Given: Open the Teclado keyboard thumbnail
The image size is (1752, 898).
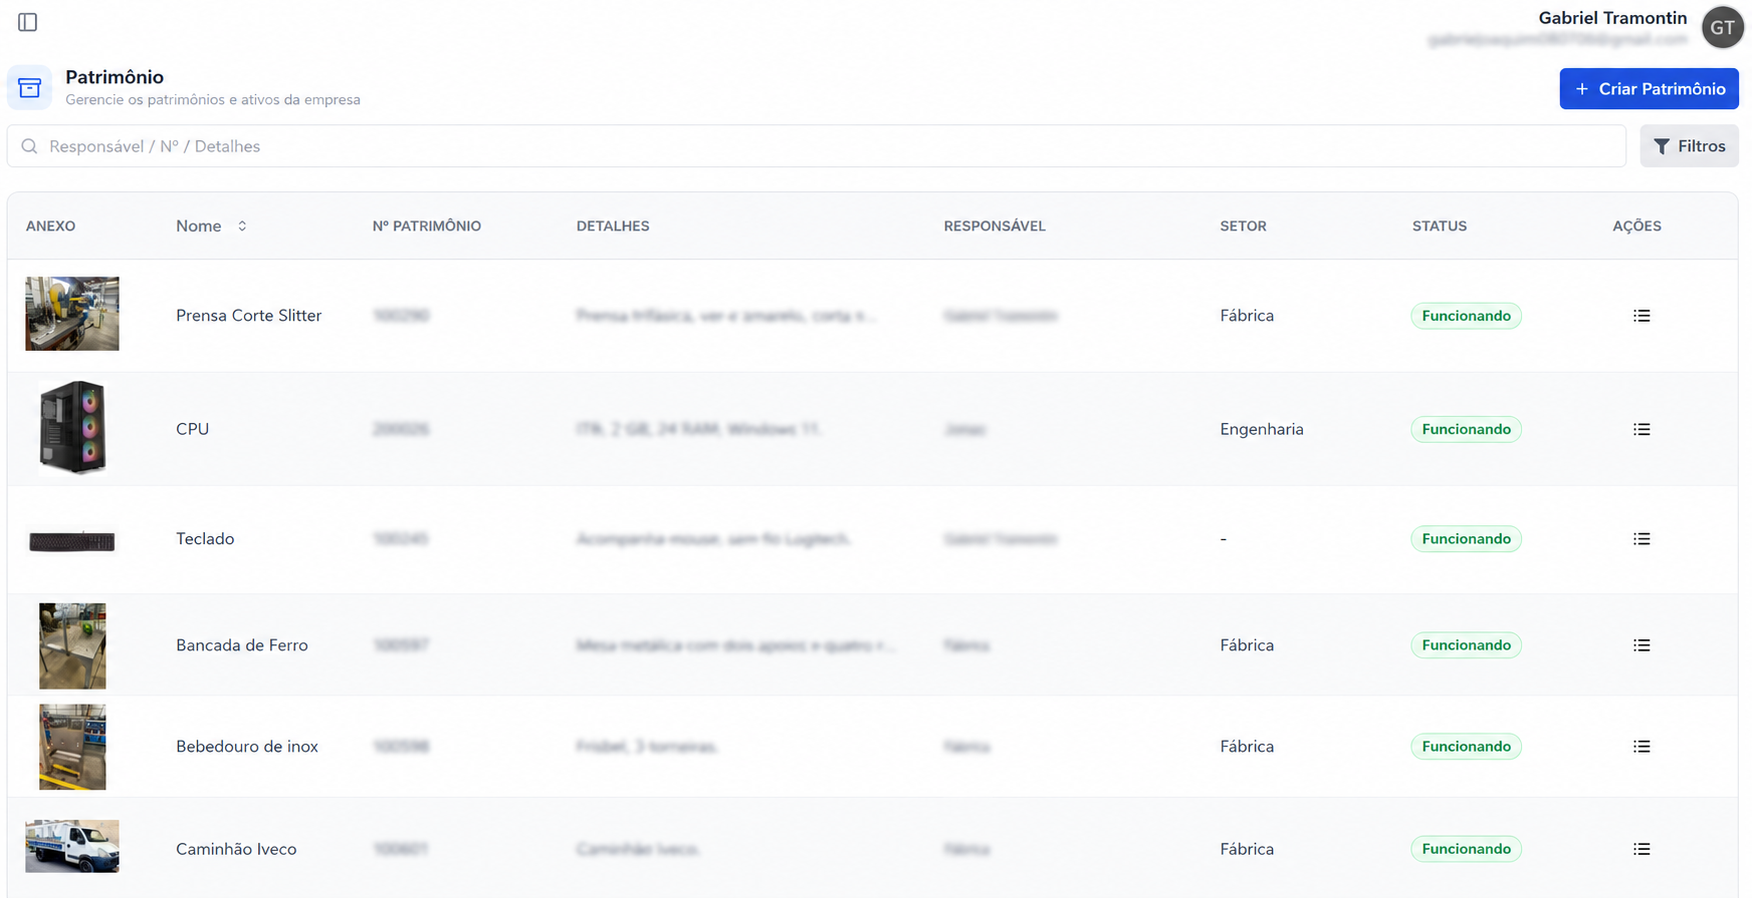Looking at the screenshot, I should [72, 541].
